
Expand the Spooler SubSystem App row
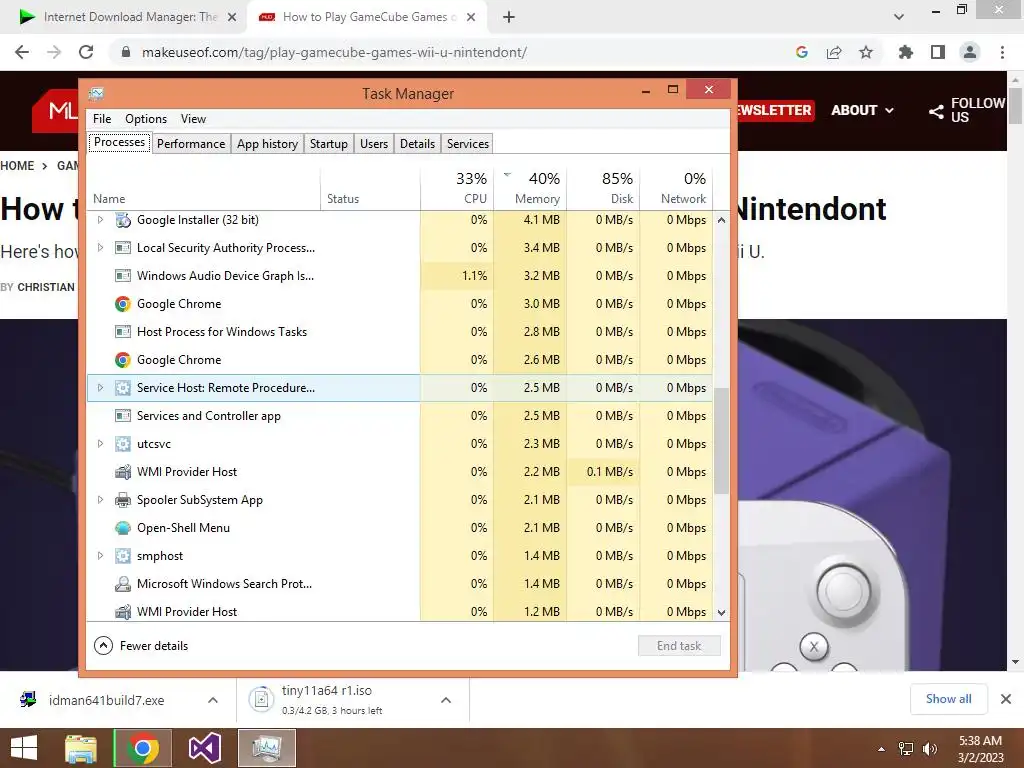tap(100, 500)
